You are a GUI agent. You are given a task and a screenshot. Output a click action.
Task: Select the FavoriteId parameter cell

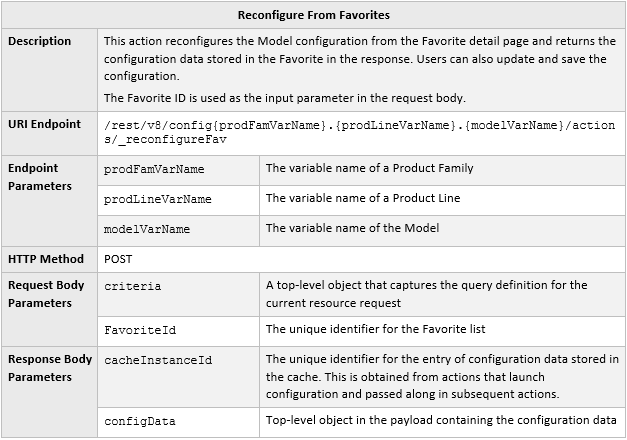[140, 330]
